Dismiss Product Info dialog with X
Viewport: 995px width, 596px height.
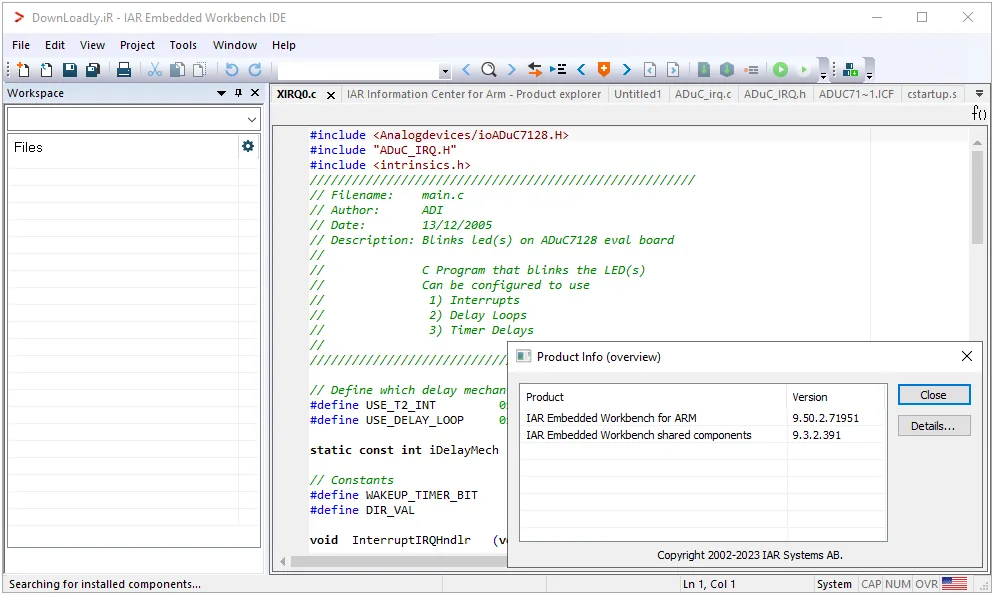966,356
